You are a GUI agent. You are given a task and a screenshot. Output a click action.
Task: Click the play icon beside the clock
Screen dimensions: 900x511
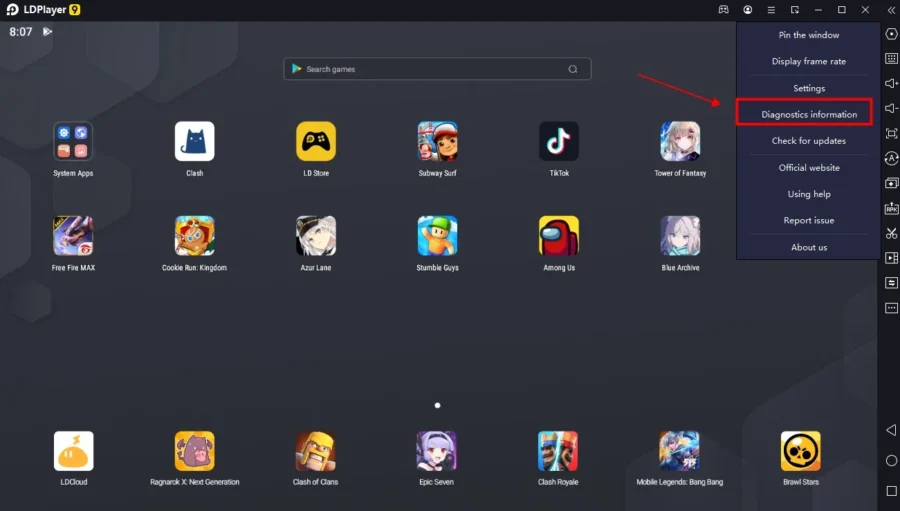pos(48,32)
